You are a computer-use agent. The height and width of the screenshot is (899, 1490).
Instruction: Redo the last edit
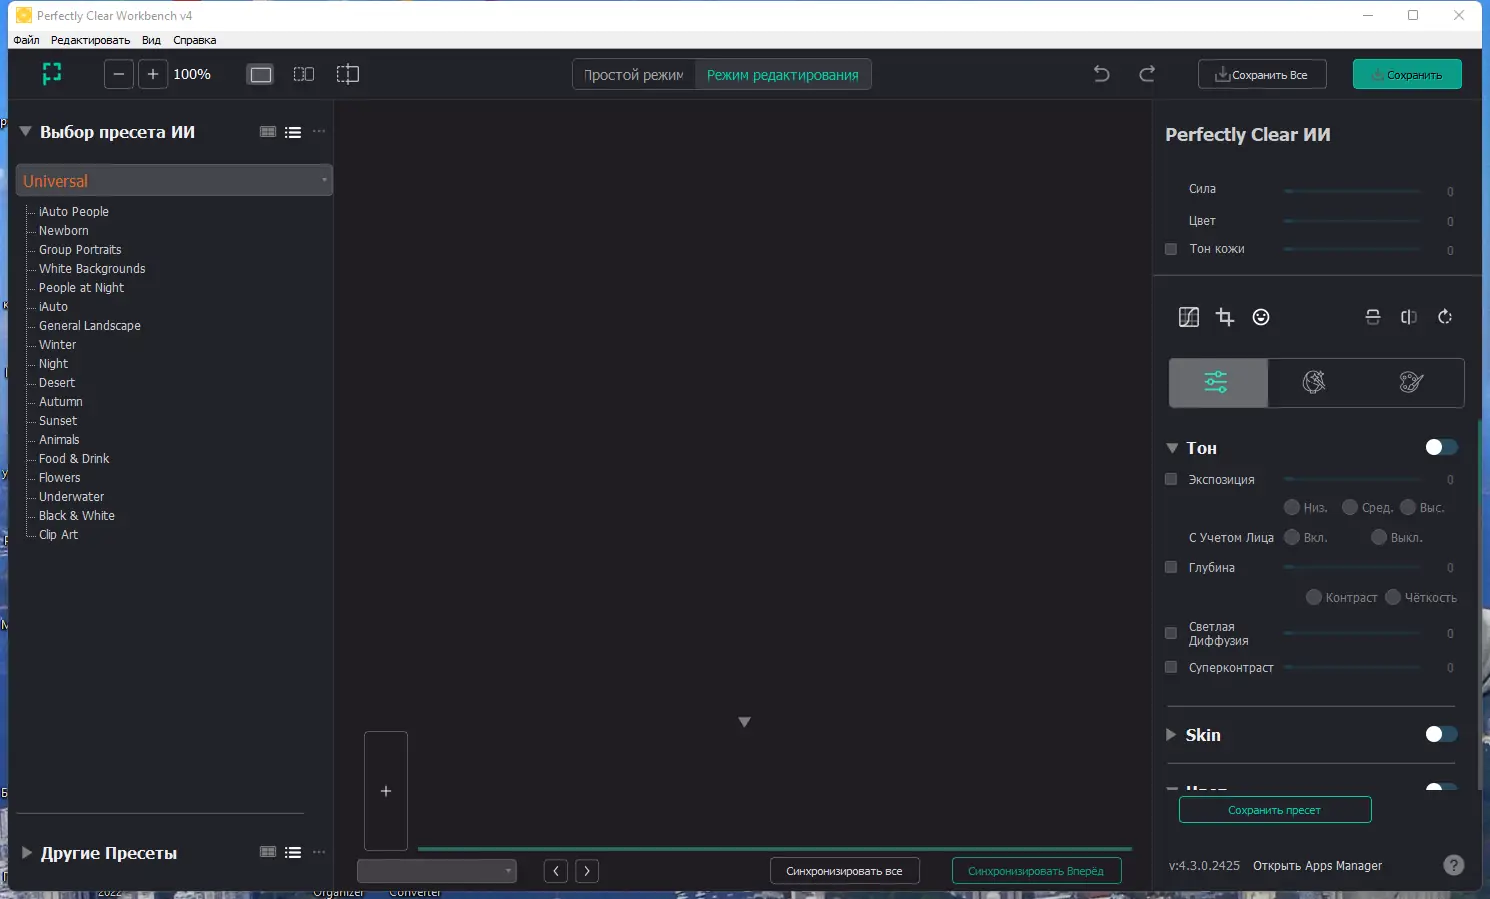click(1147, 73)
